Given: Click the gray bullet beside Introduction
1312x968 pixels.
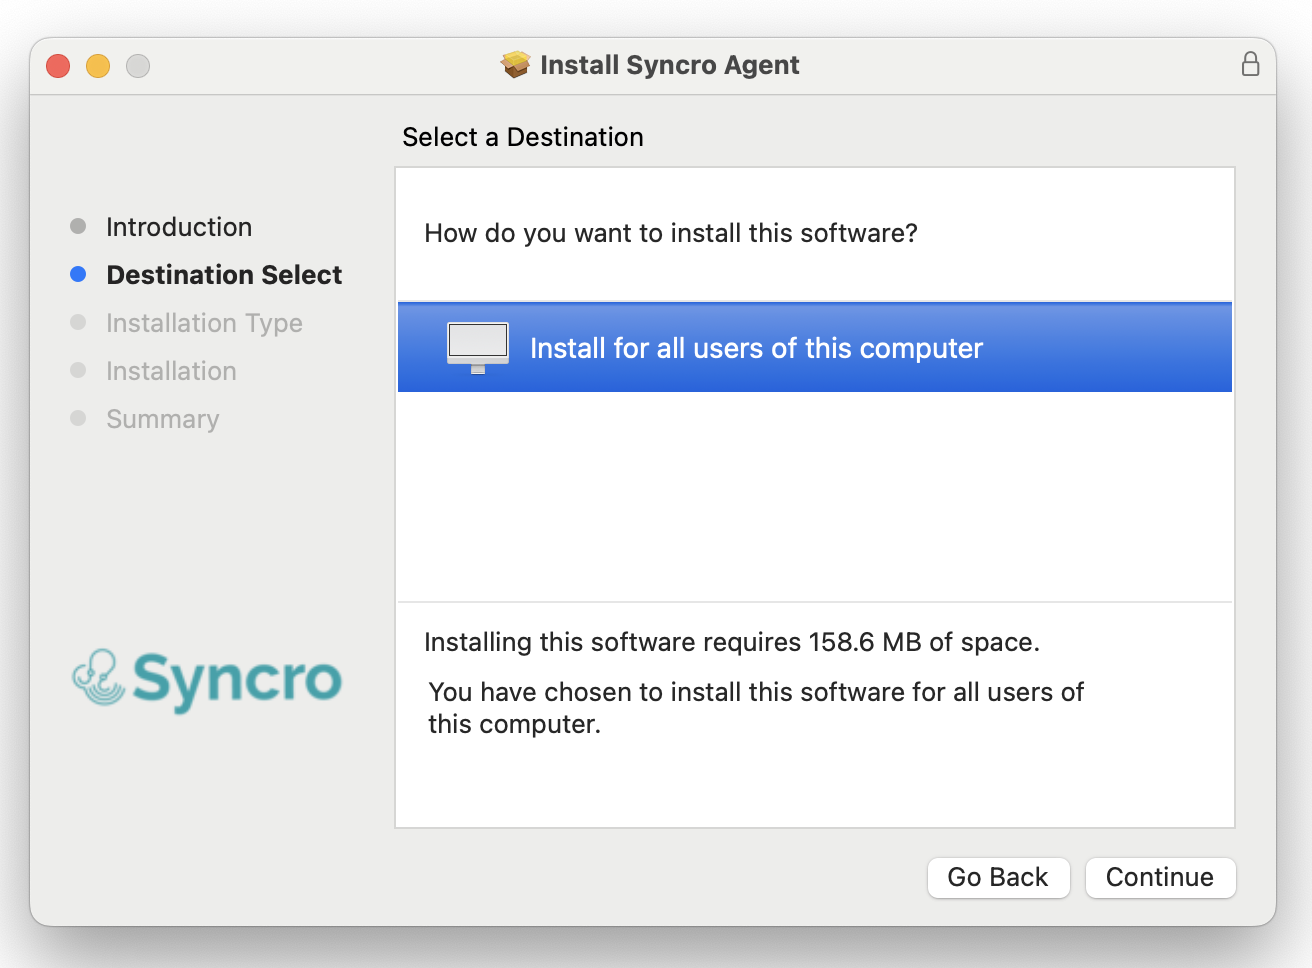Looking at the screenshot, I should click(78, 226).
